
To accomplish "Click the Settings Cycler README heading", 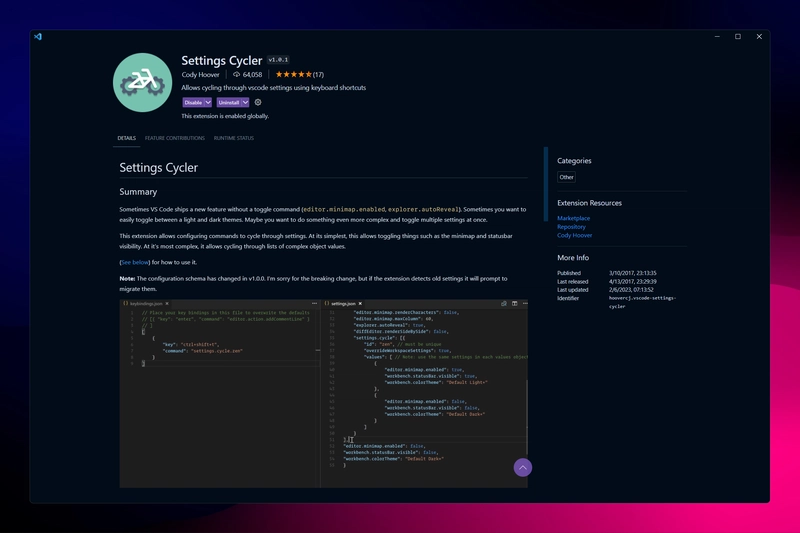I will tap(159, 168).
